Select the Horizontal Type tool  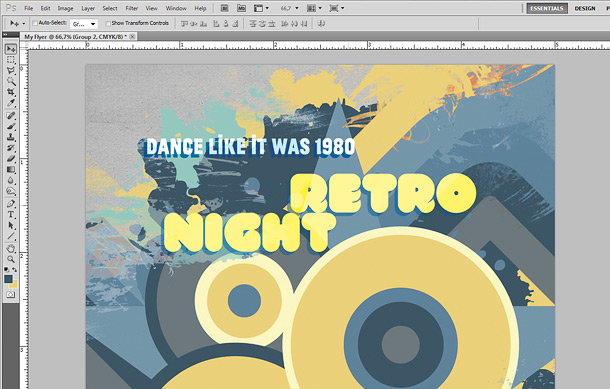click(x=11, y=214)
